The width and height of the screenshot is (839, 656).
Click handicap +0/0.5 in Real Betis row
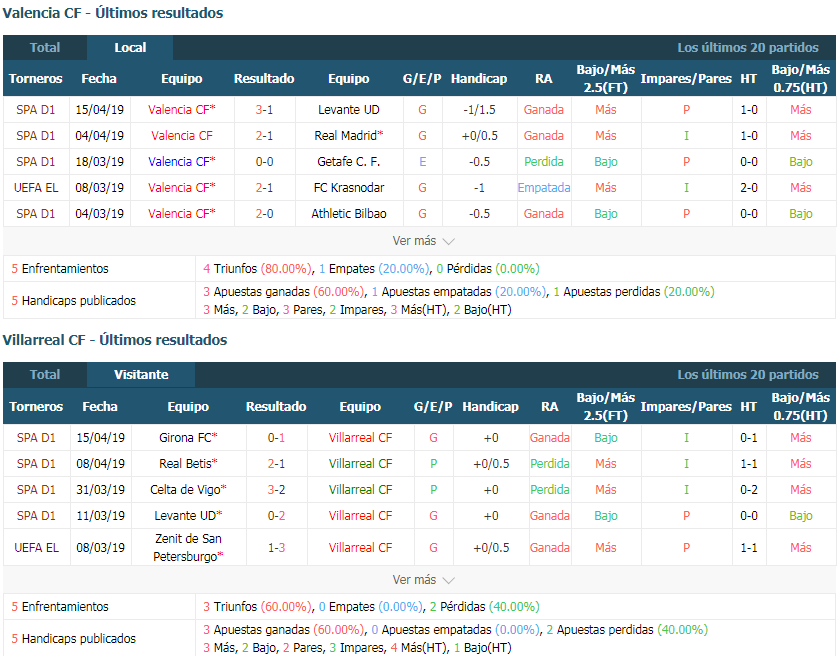pyautogui.click(x=491, y=463)
